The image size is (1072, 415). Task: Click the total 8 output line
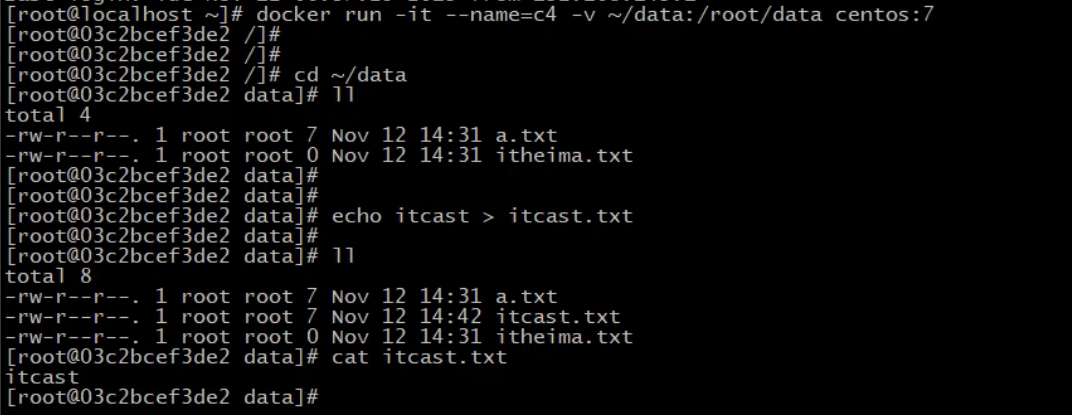[48, 276]
